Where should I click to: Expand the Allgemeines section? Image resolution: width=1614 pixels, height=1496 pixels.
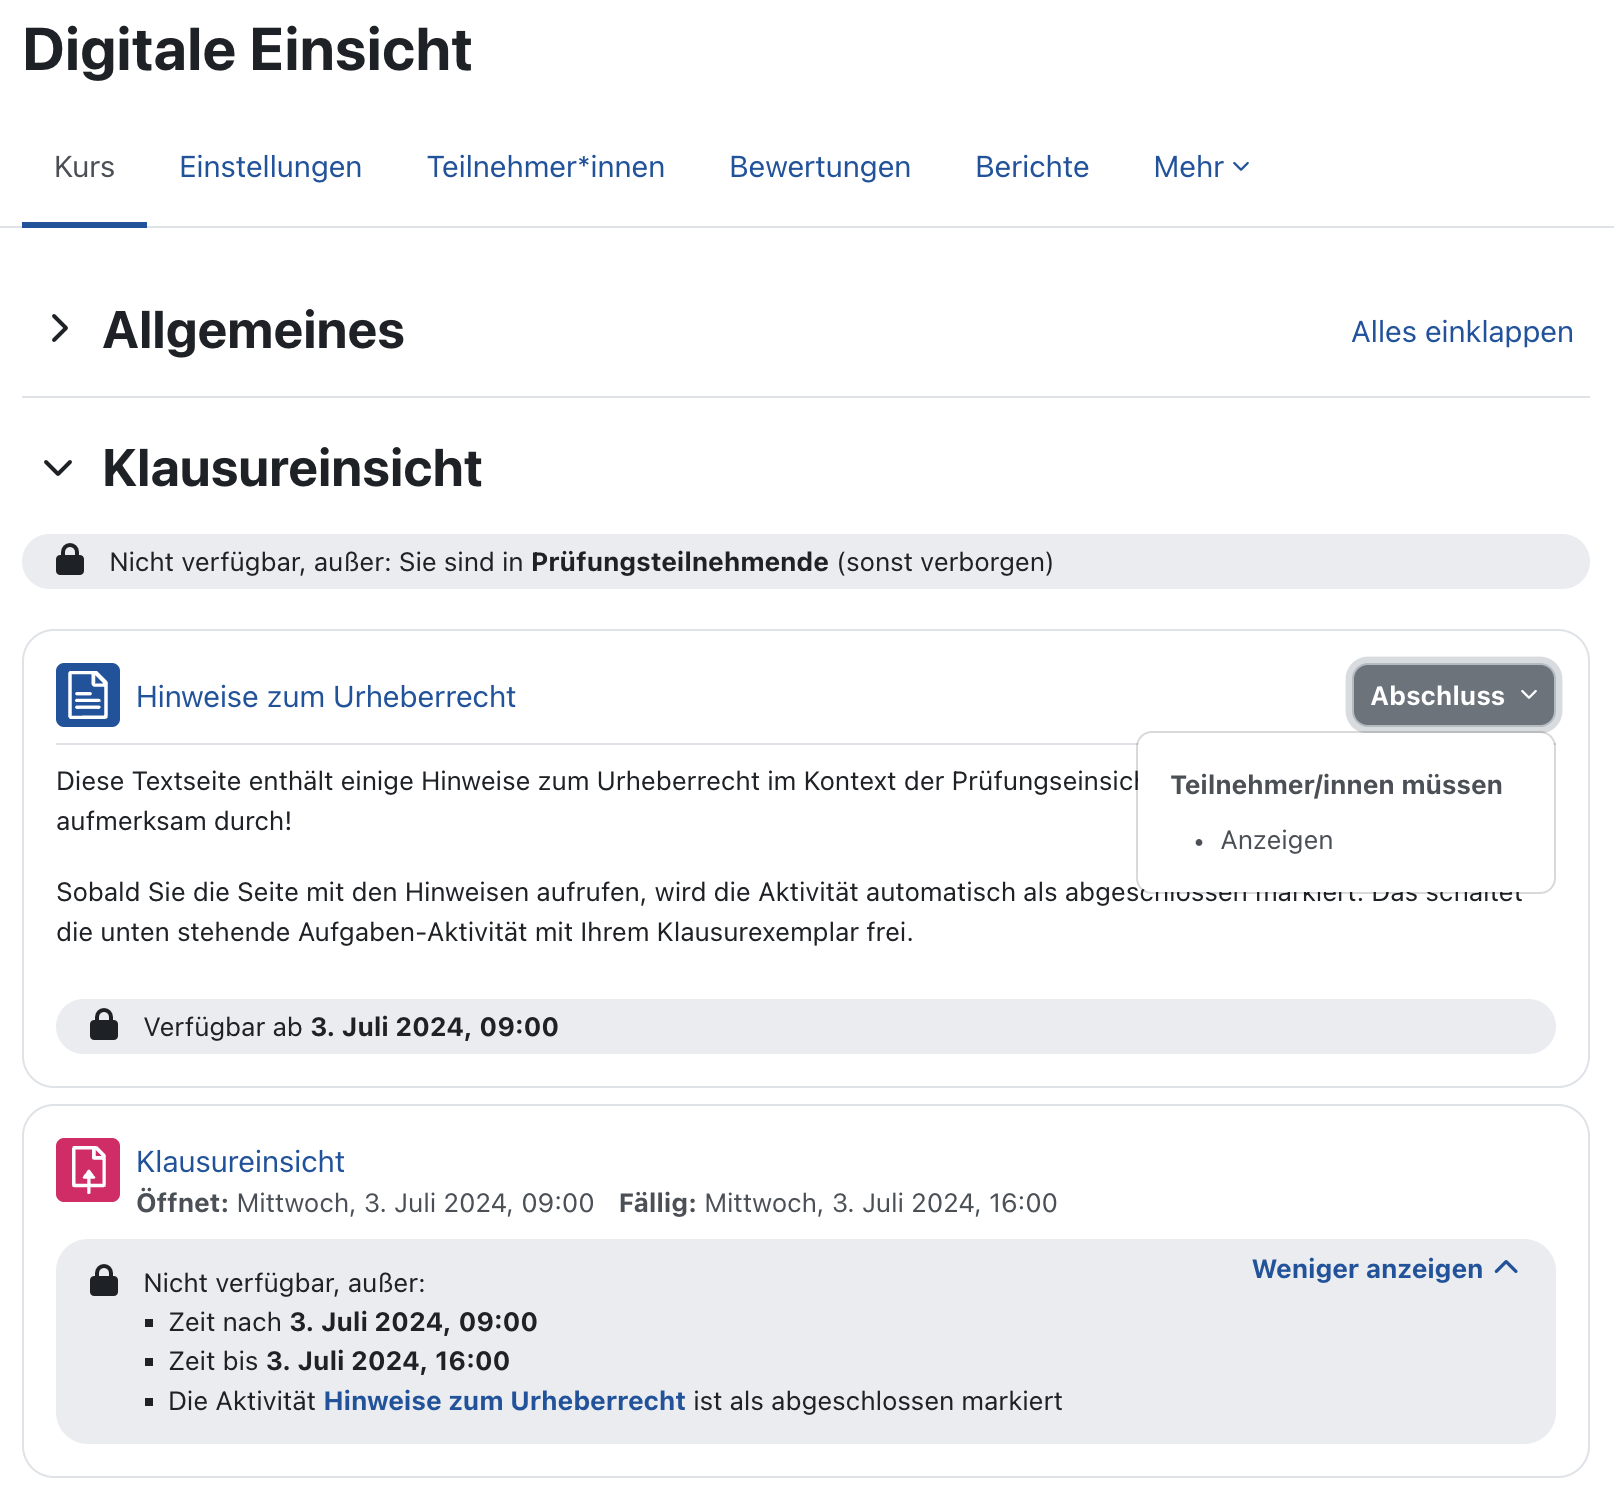pyautogui.click(x=60, y=330)
